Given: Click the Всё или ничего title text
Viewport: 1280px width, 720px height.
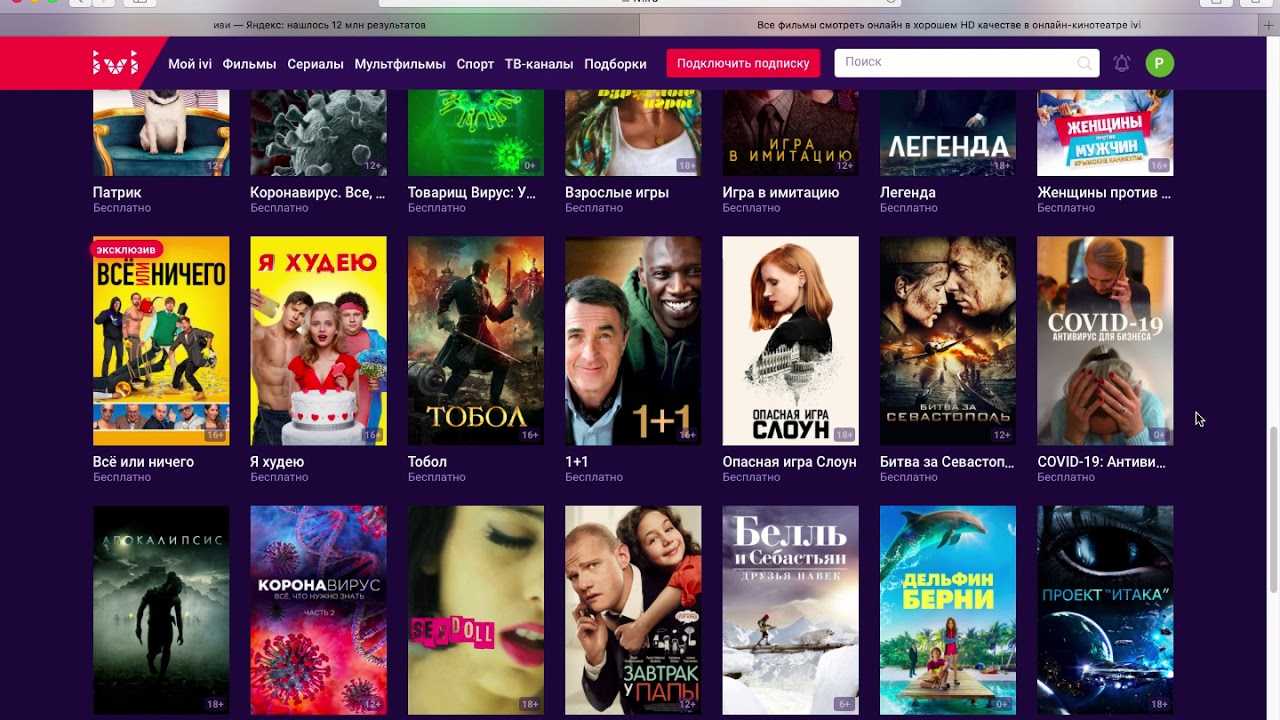Looking at the screenshot, I should click(143, 462).
